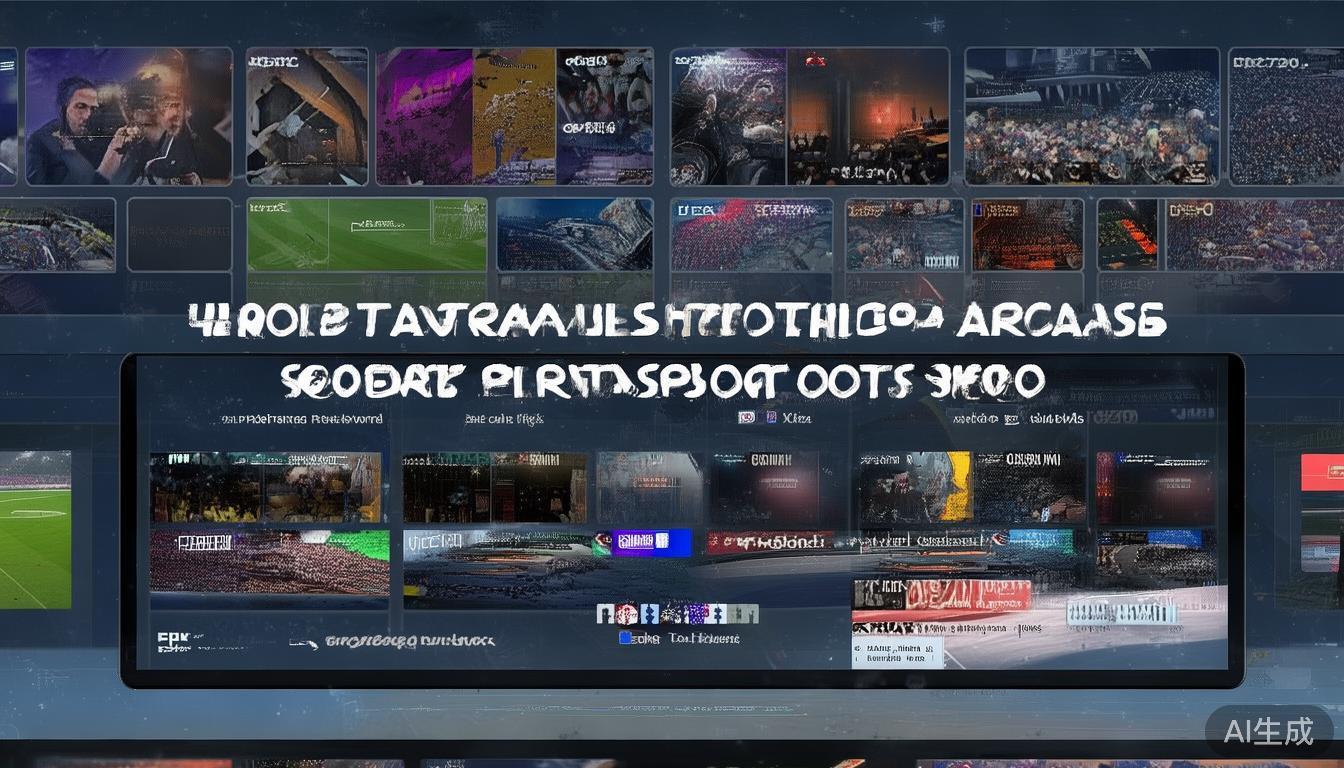
Task: Select the first column heading in the panel
Action: pyautogui.click(x=301, y=419)
